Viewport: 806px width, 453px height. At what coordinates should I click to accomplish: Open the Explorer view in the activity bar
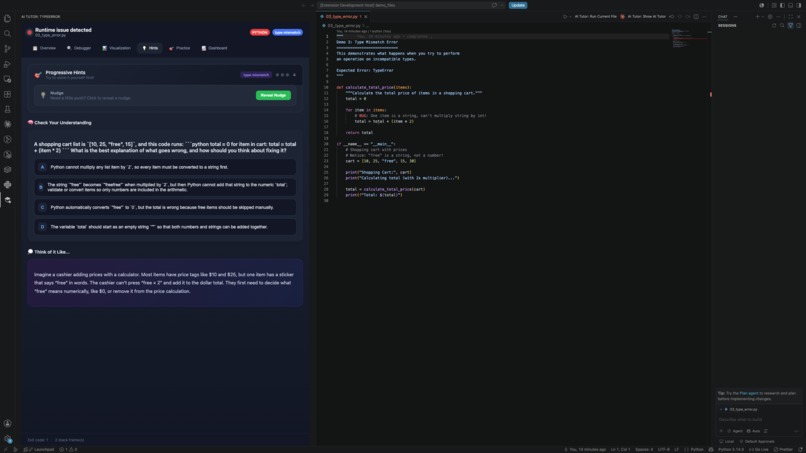pos(7,19)
